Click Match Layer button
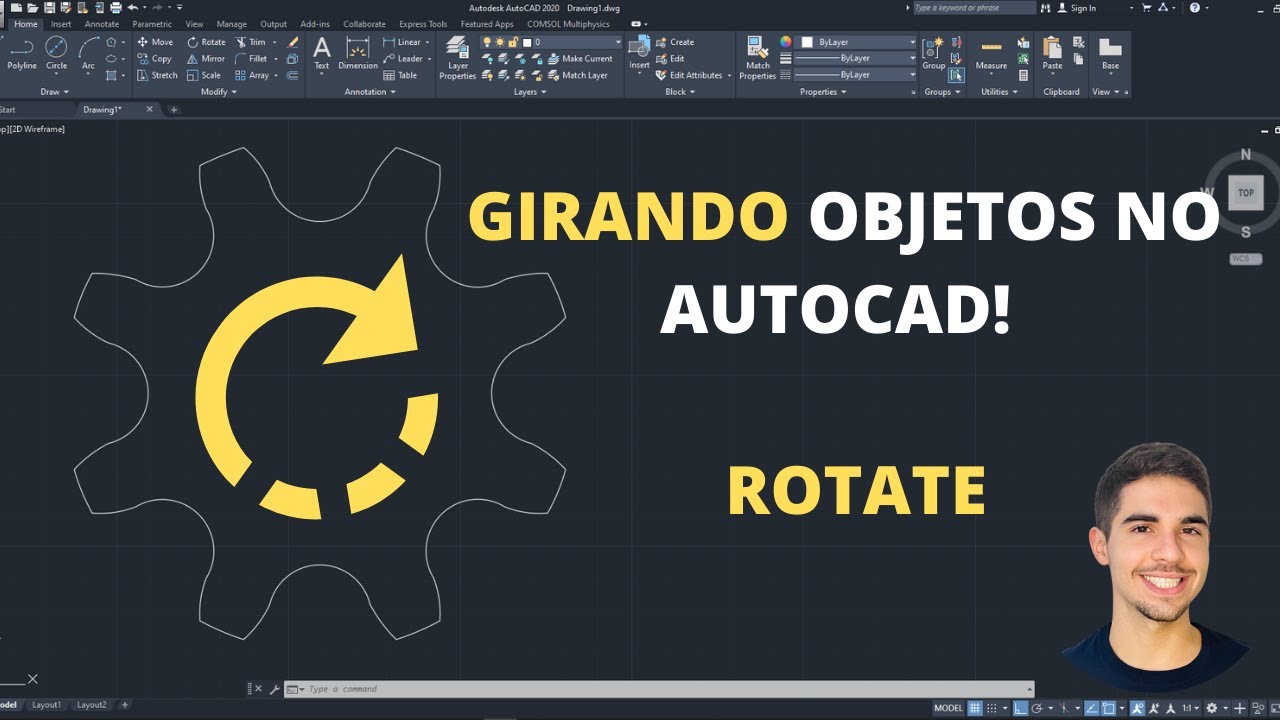This screenshot has height=720, width=1280. coord(576,75)
